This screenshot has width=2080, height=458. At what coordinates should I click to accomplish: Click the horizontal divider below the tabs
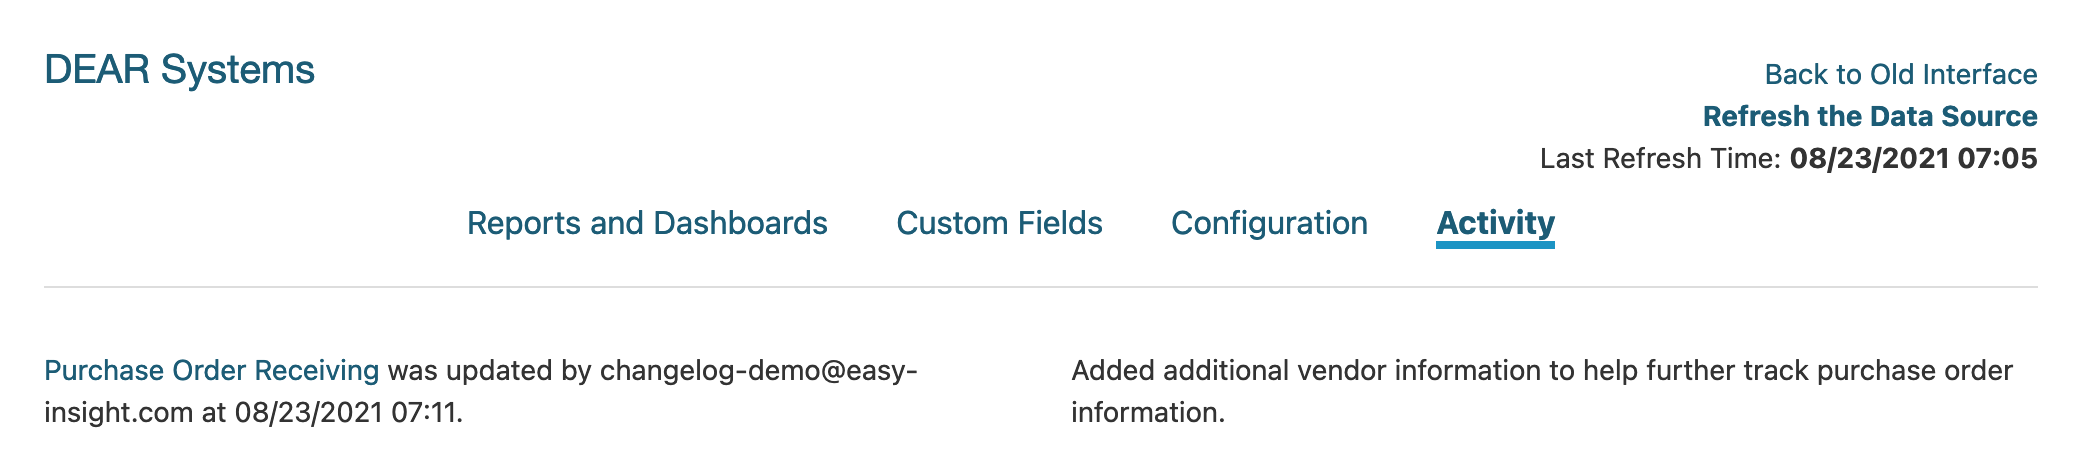click(x=1040, y=287)
